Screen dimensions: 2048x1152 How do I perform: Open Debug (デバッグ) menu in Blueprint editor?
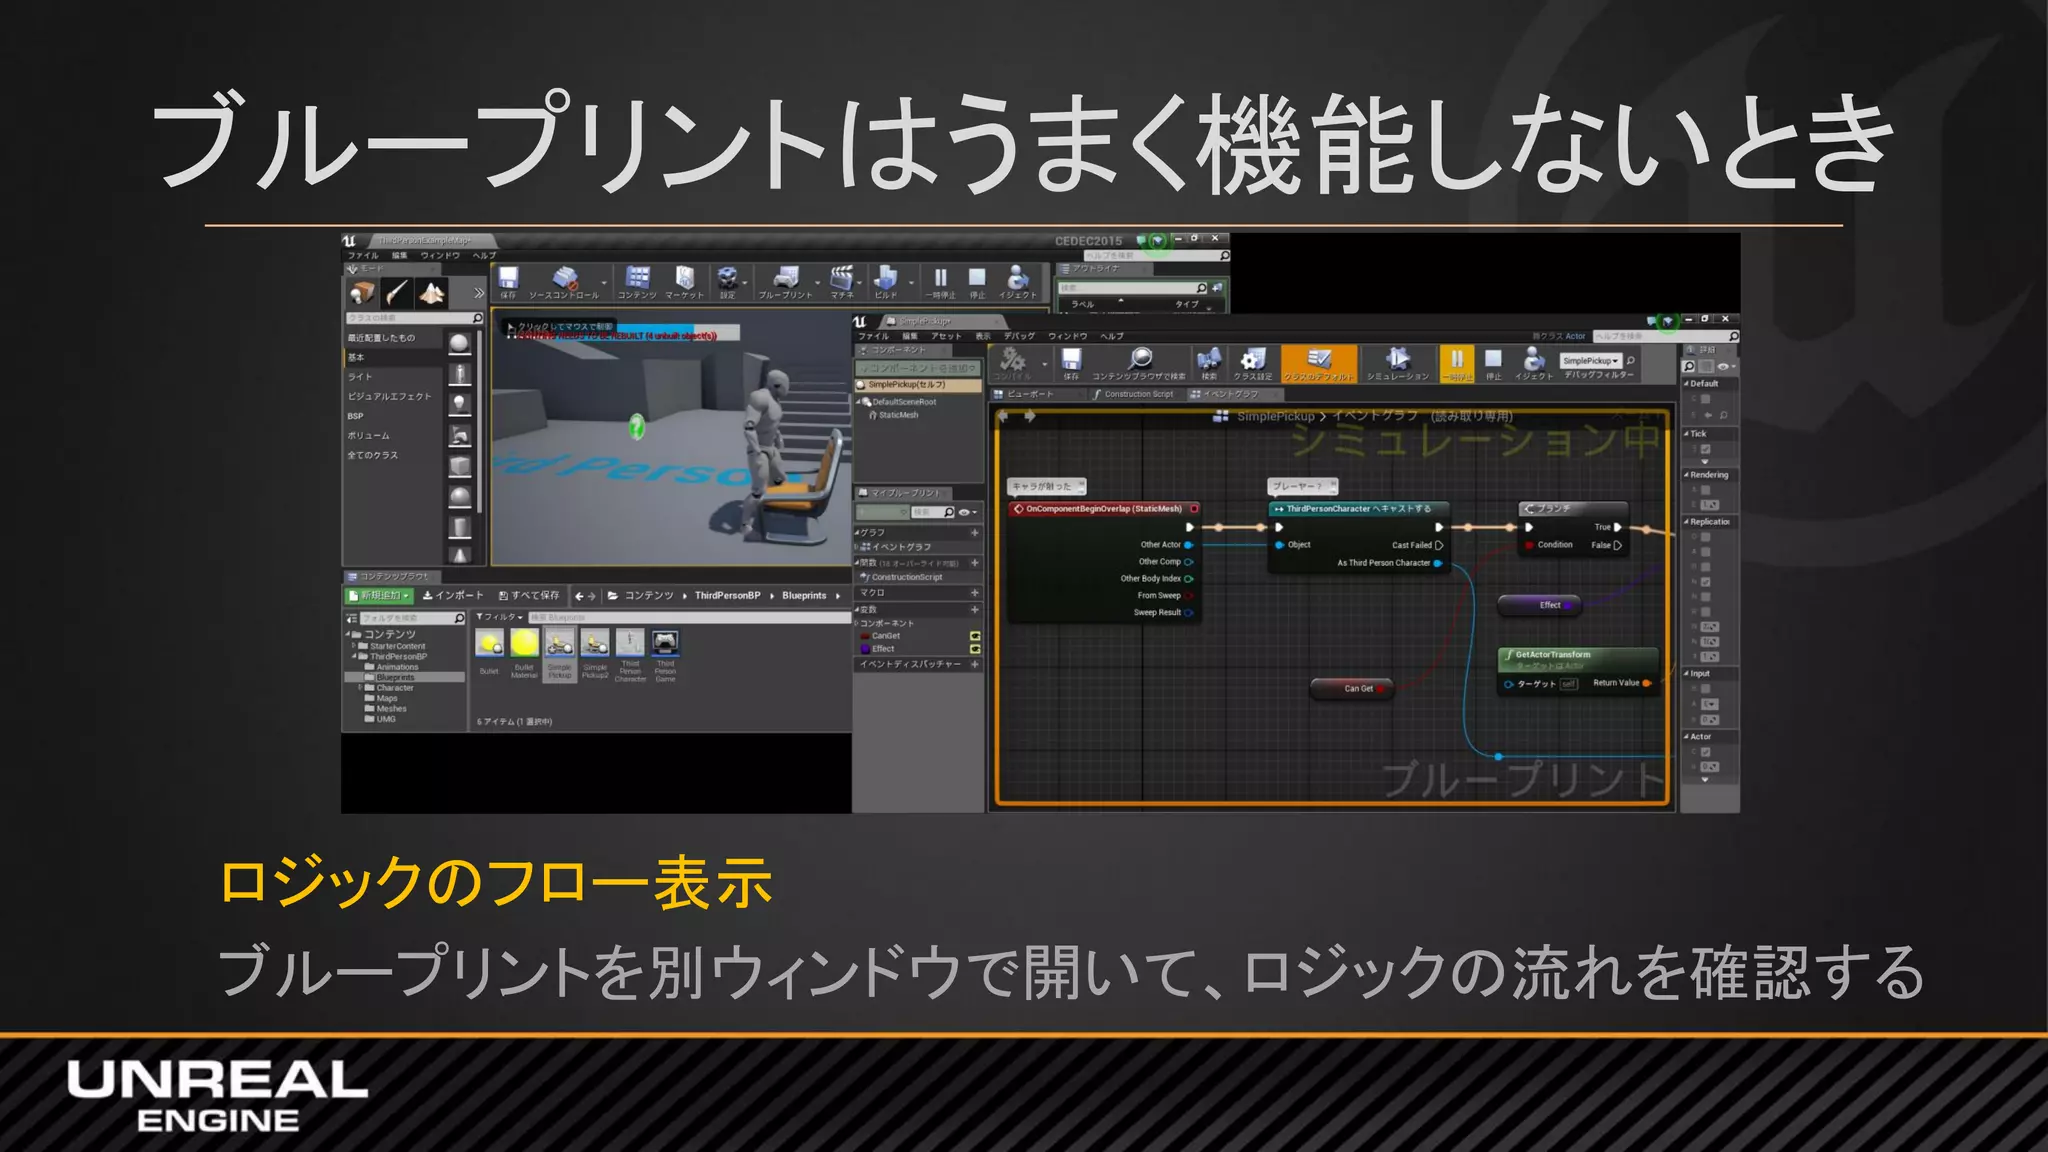(1019, 336)
